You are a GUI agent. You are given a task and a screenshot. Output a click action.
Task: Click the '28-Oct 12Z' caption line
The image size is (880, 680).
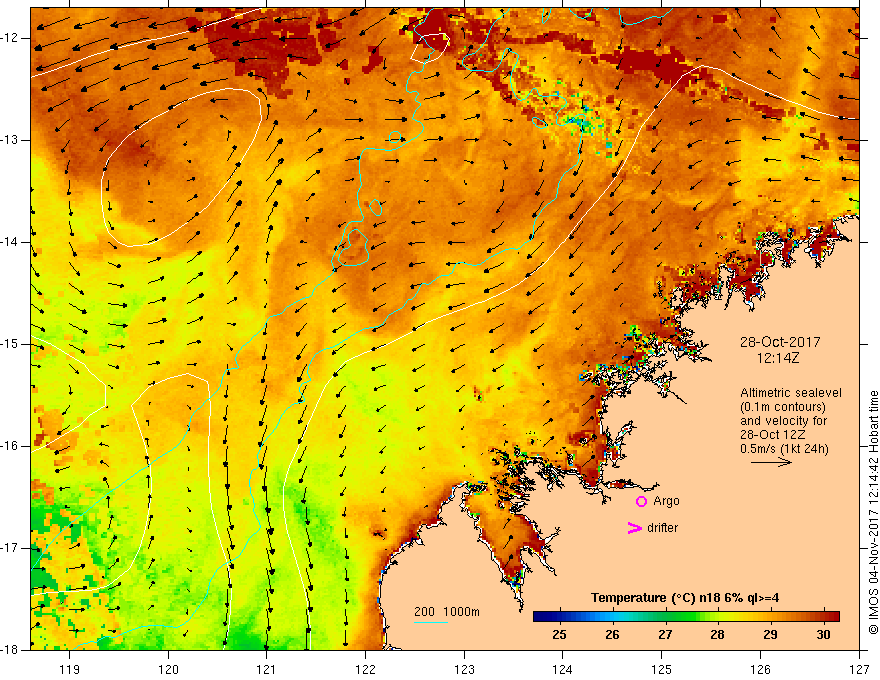point(773,435)
